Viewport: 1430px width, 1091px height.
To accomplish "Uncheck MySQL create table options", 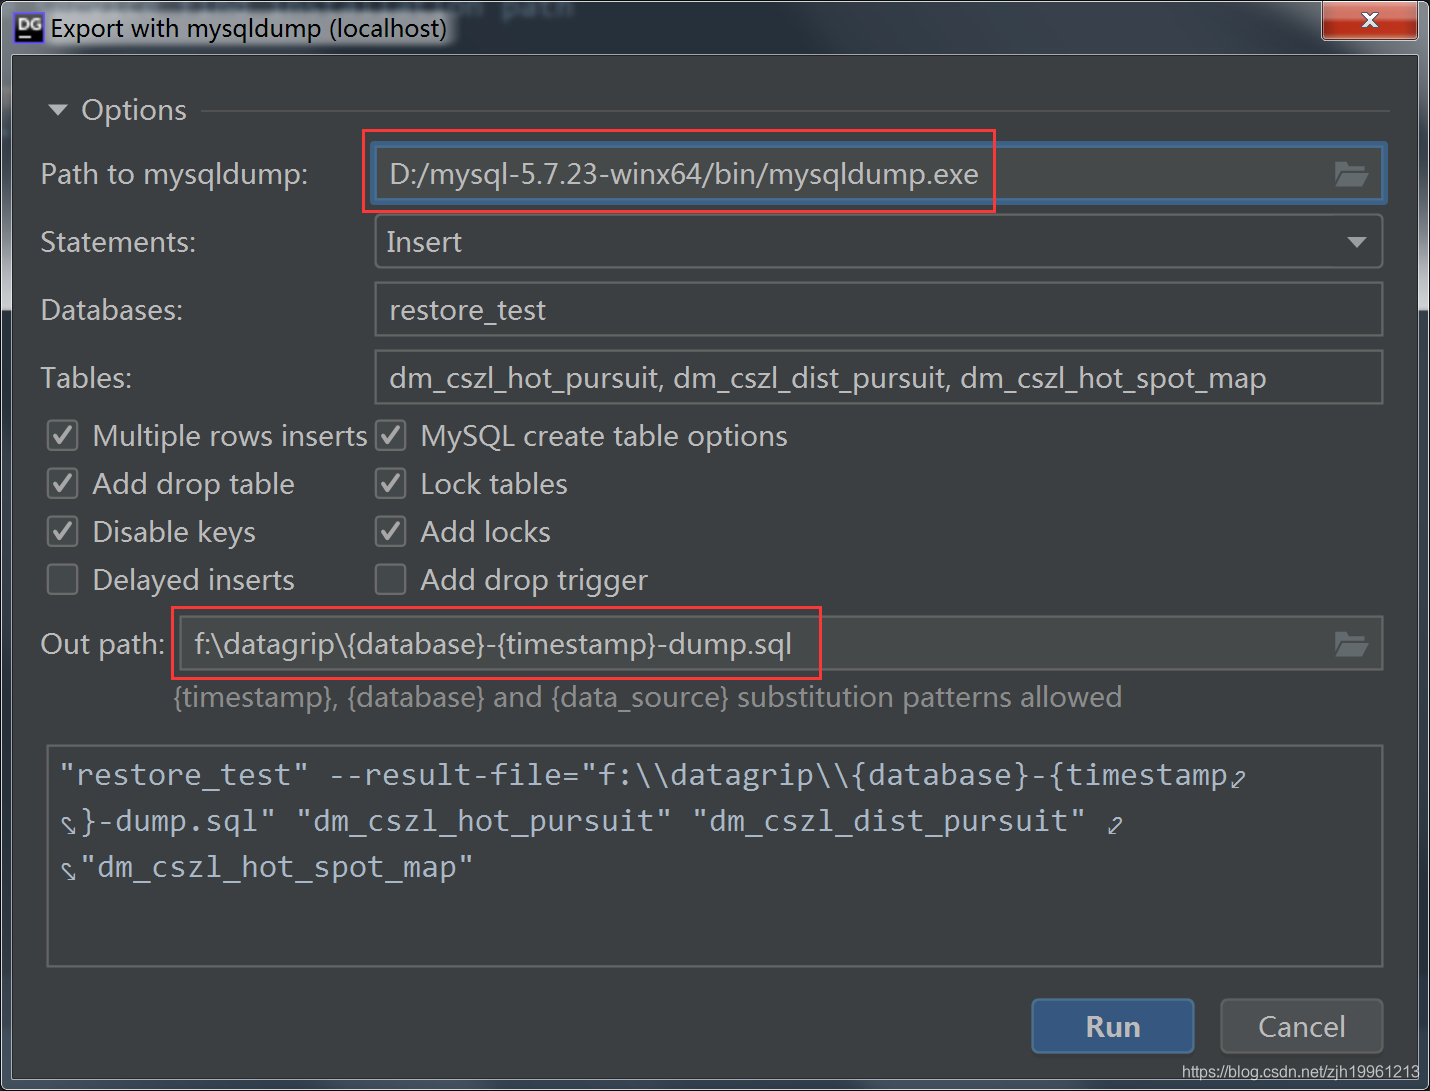I will (x=390, y=435).
